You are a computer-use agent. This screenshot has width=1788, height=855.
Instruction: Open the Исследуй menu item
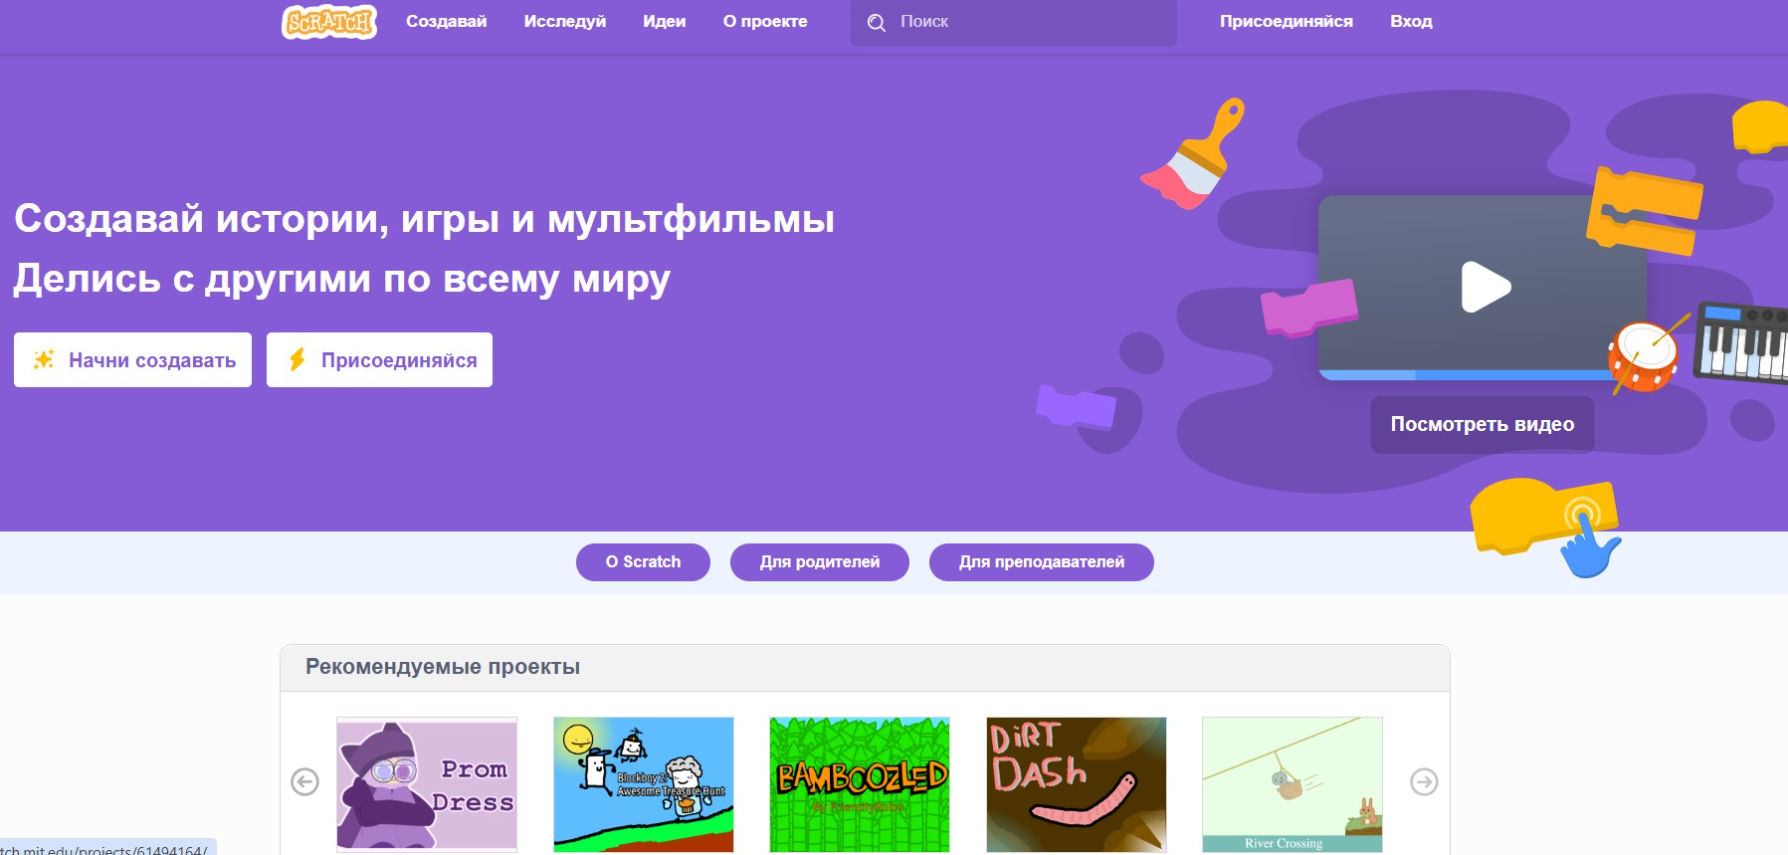coord(565,21)
